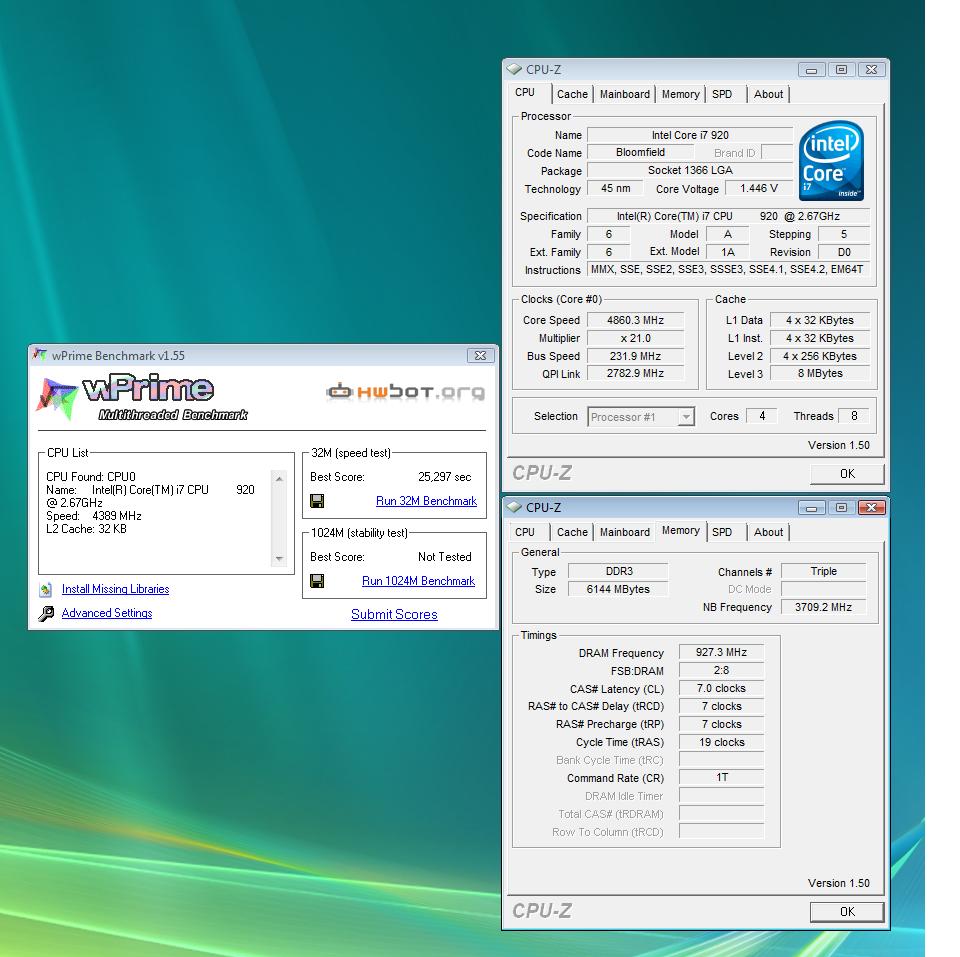The width and height of the screenshot is (960, 957).
Task: Switch to Mainboard tab in top CPU-Z window
Action: (624, 94)
